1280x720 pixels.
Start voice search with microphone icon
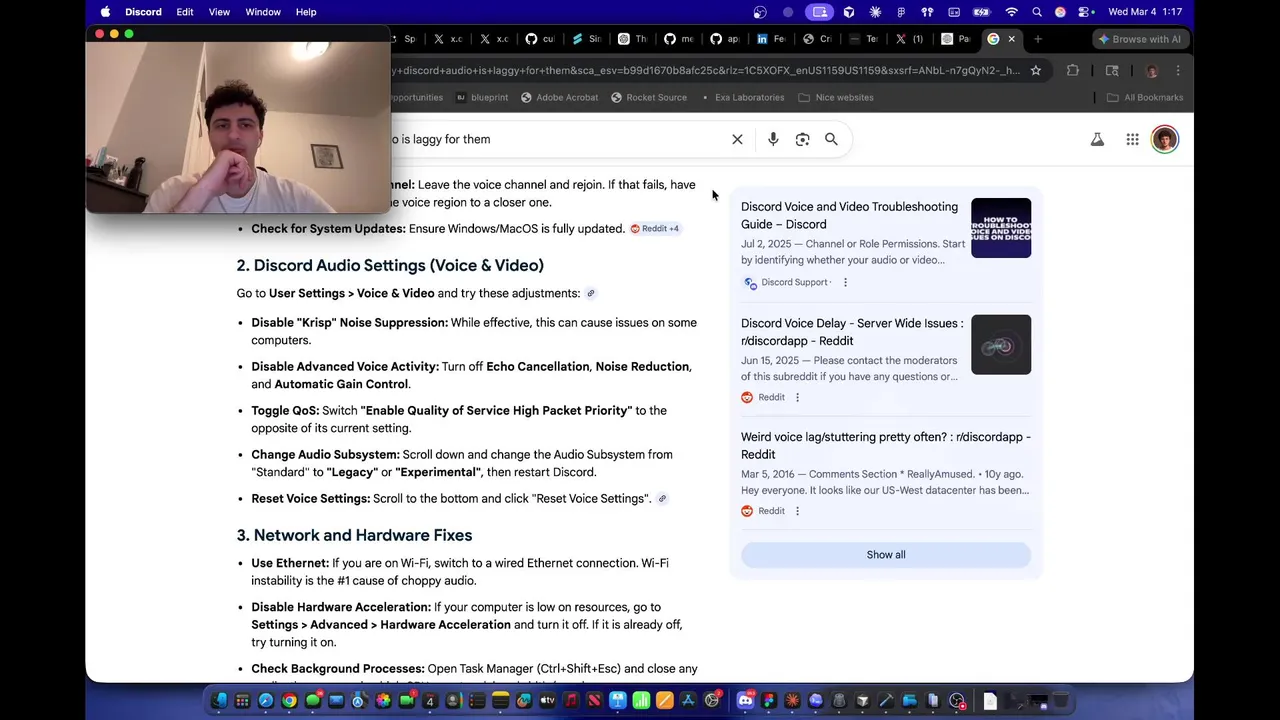coord(773,140)
